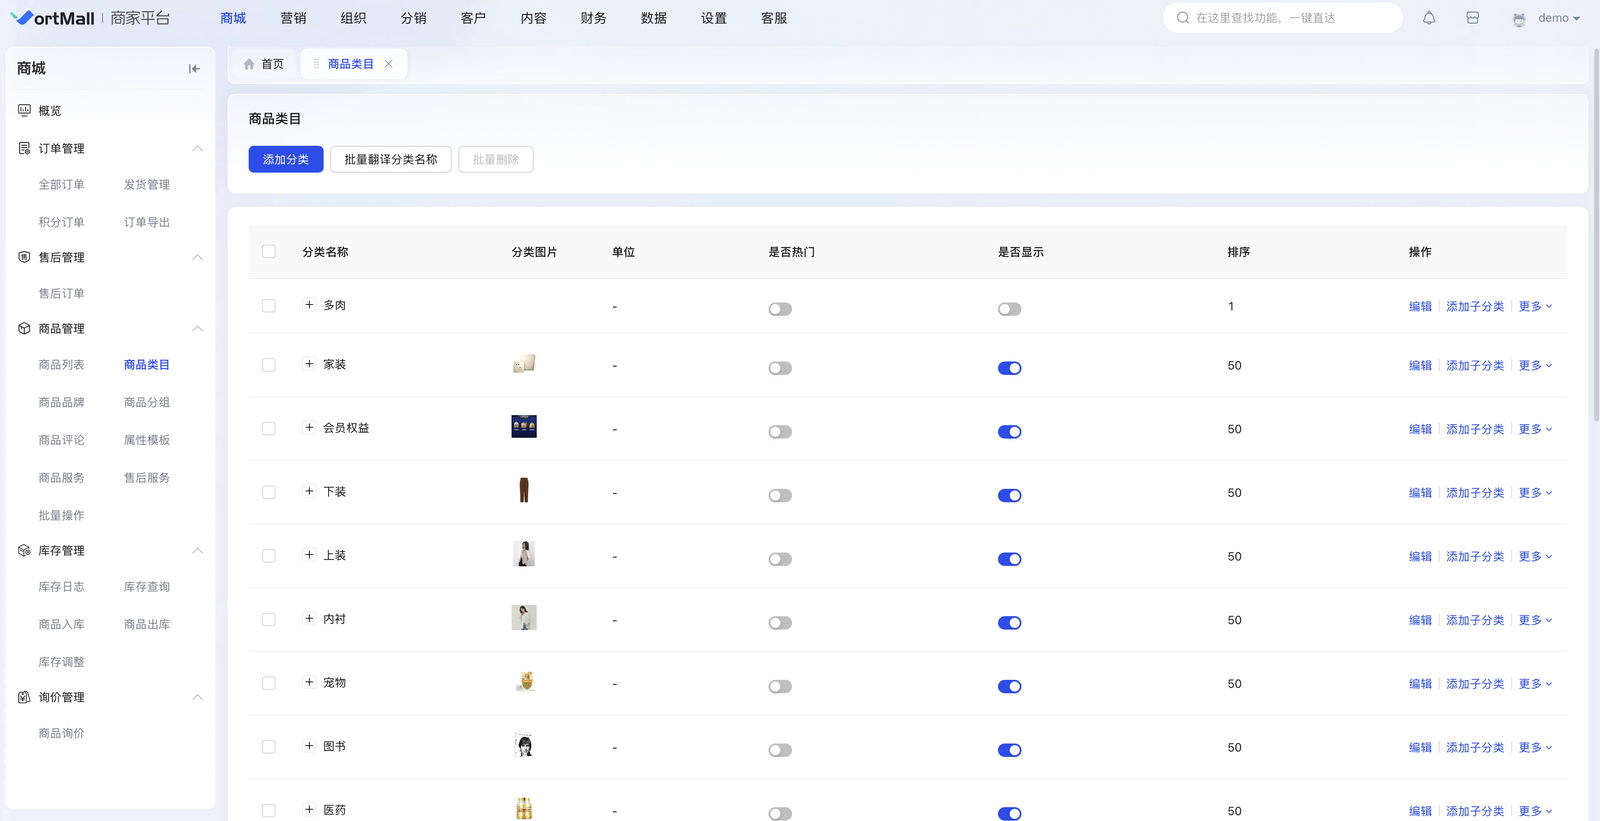This screenshot has height=821, width=1600.
Task: Close the 商品类目 tab
Action: tap(389, 64)
